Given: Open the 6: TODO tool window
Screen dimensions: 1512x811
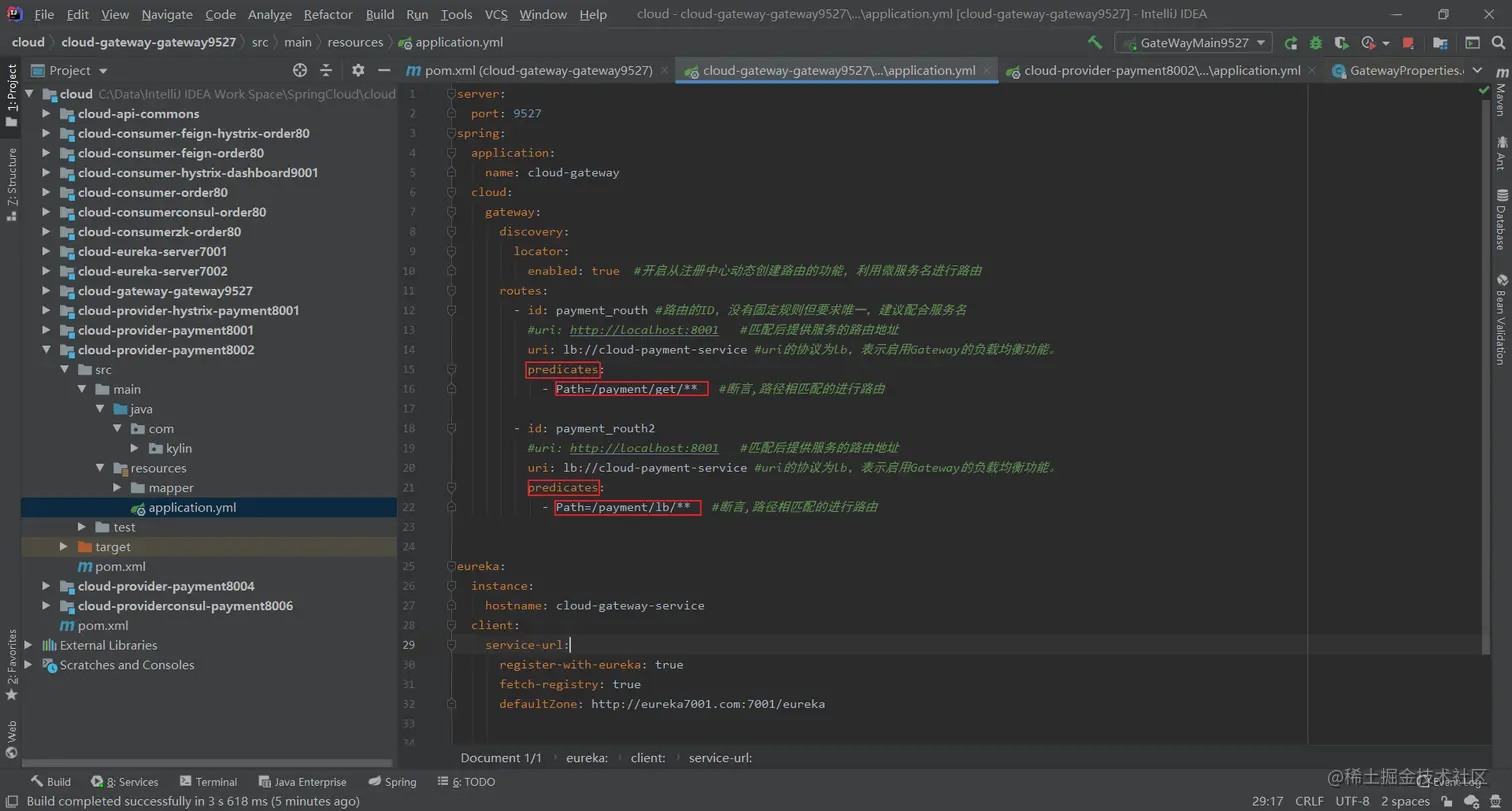Looking at the screenshot, I should [466, 782].
